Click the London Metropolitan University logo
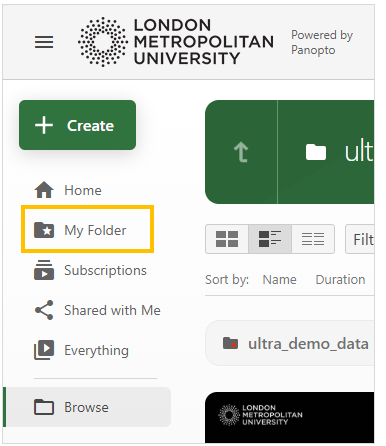 pyautogui.click(x=176, y=42)
